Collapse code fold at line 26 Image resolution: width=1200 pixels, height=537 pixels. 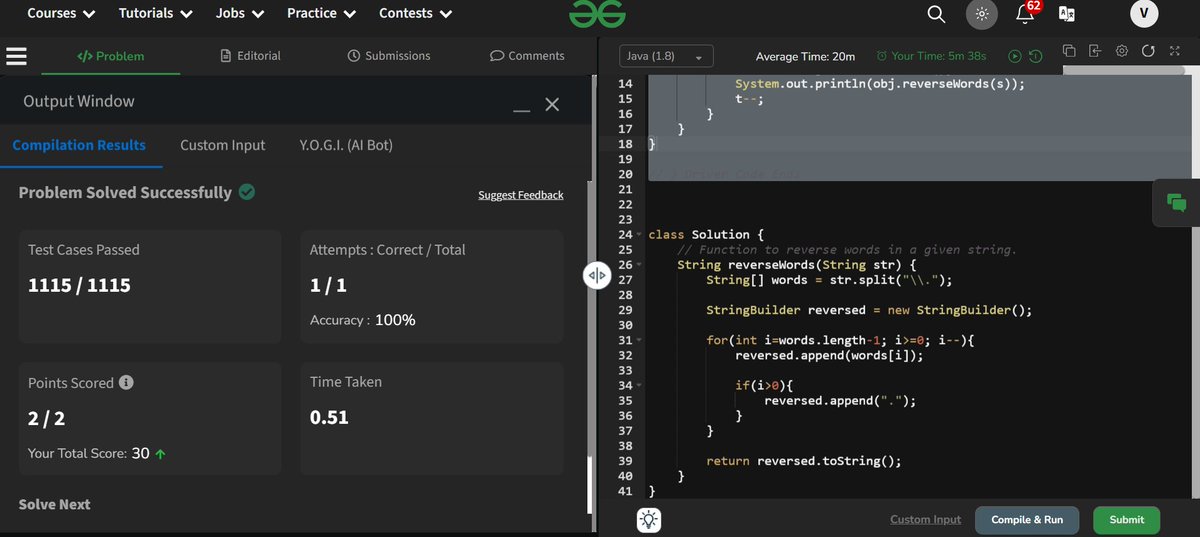click(x=638, y=265)
